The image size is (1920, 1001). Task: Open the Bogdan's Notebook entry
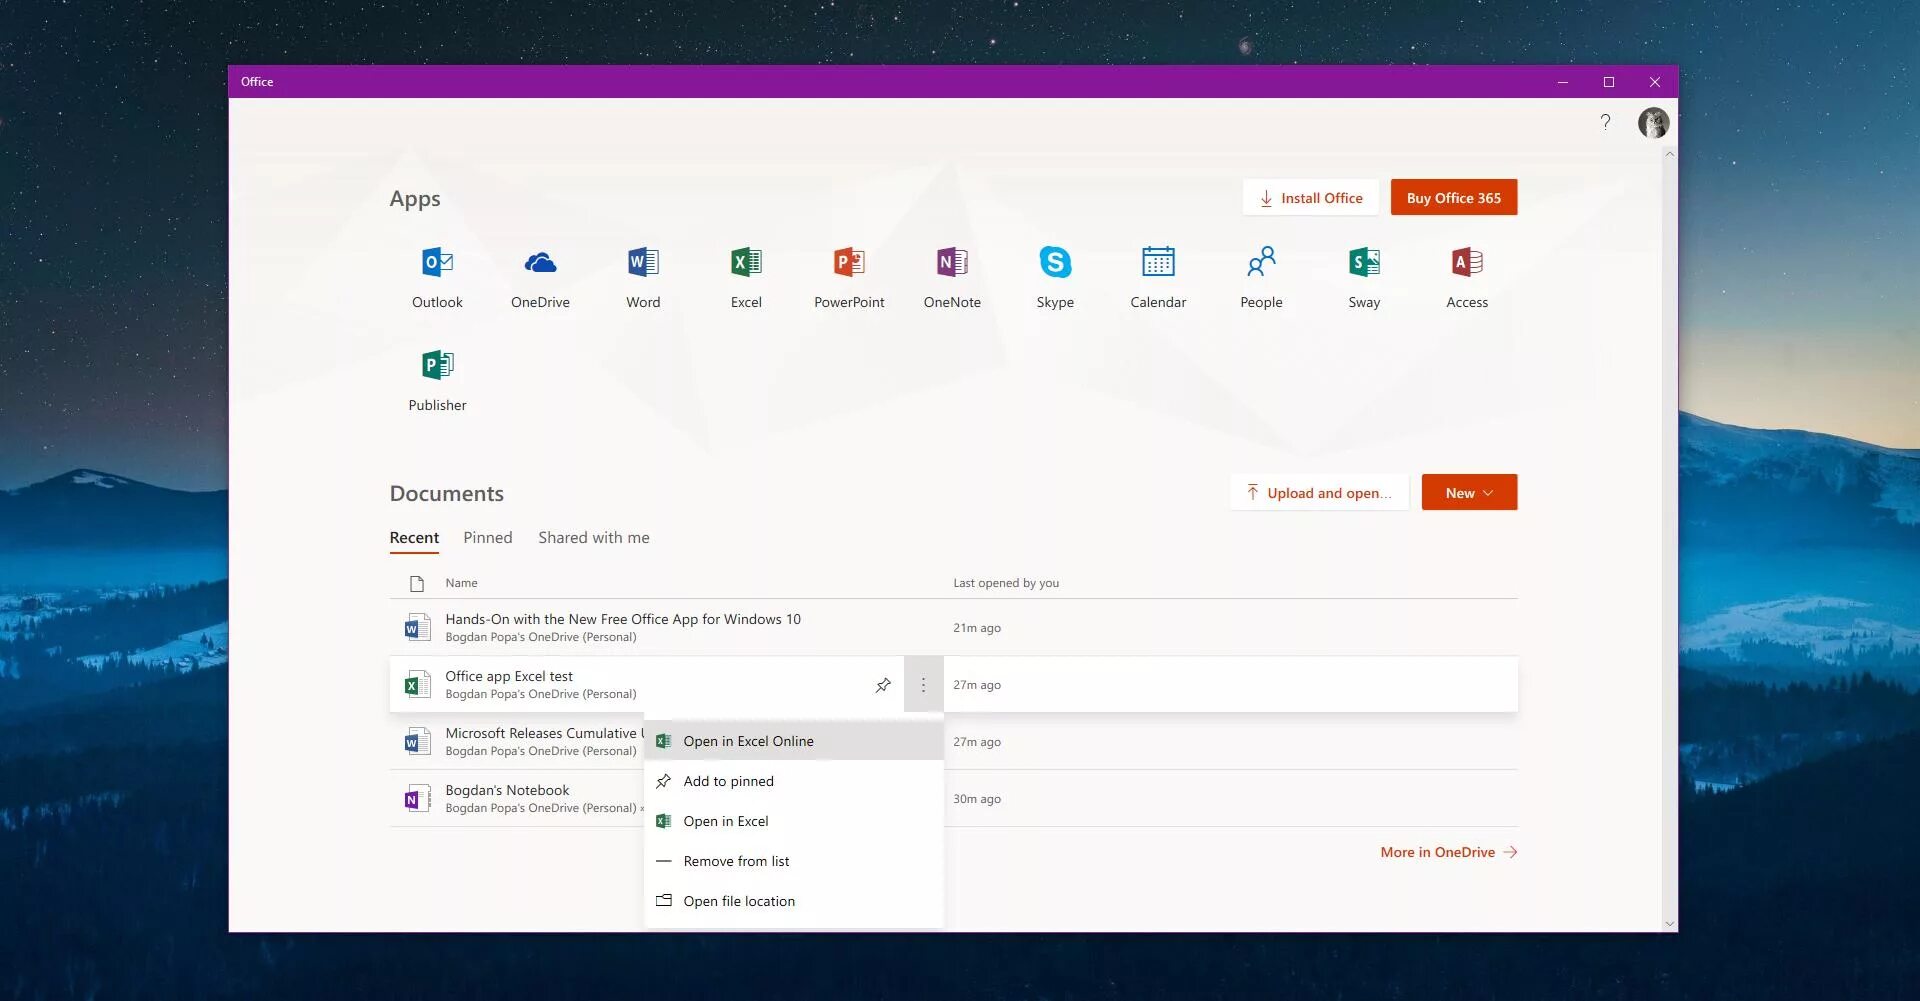[x=507, y=790]
